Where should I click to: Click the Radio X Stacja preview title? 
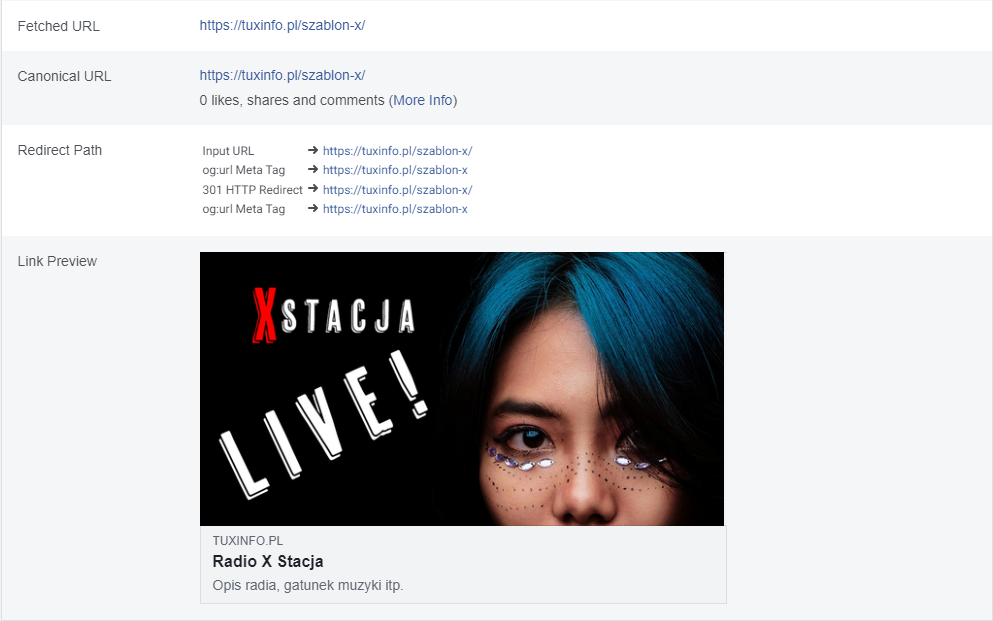pos(268,561)
